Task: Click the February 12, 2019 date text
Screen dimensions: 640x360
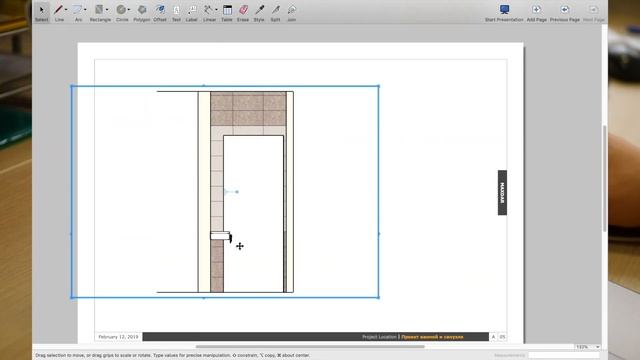Action: [x=118, y=337]
